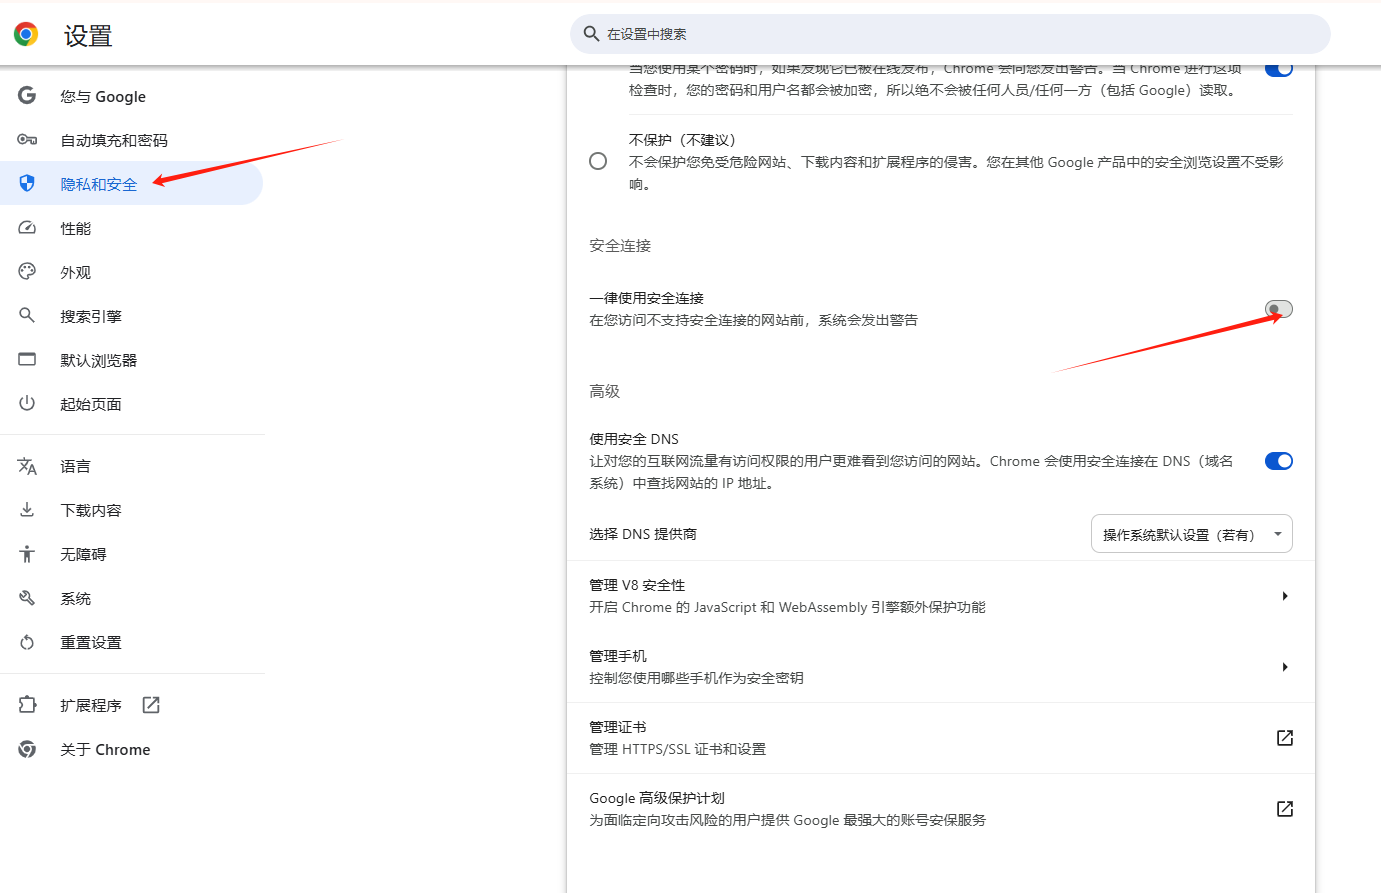
Task: Click the translate icon for 语言
Action: [x=27, y=466]
